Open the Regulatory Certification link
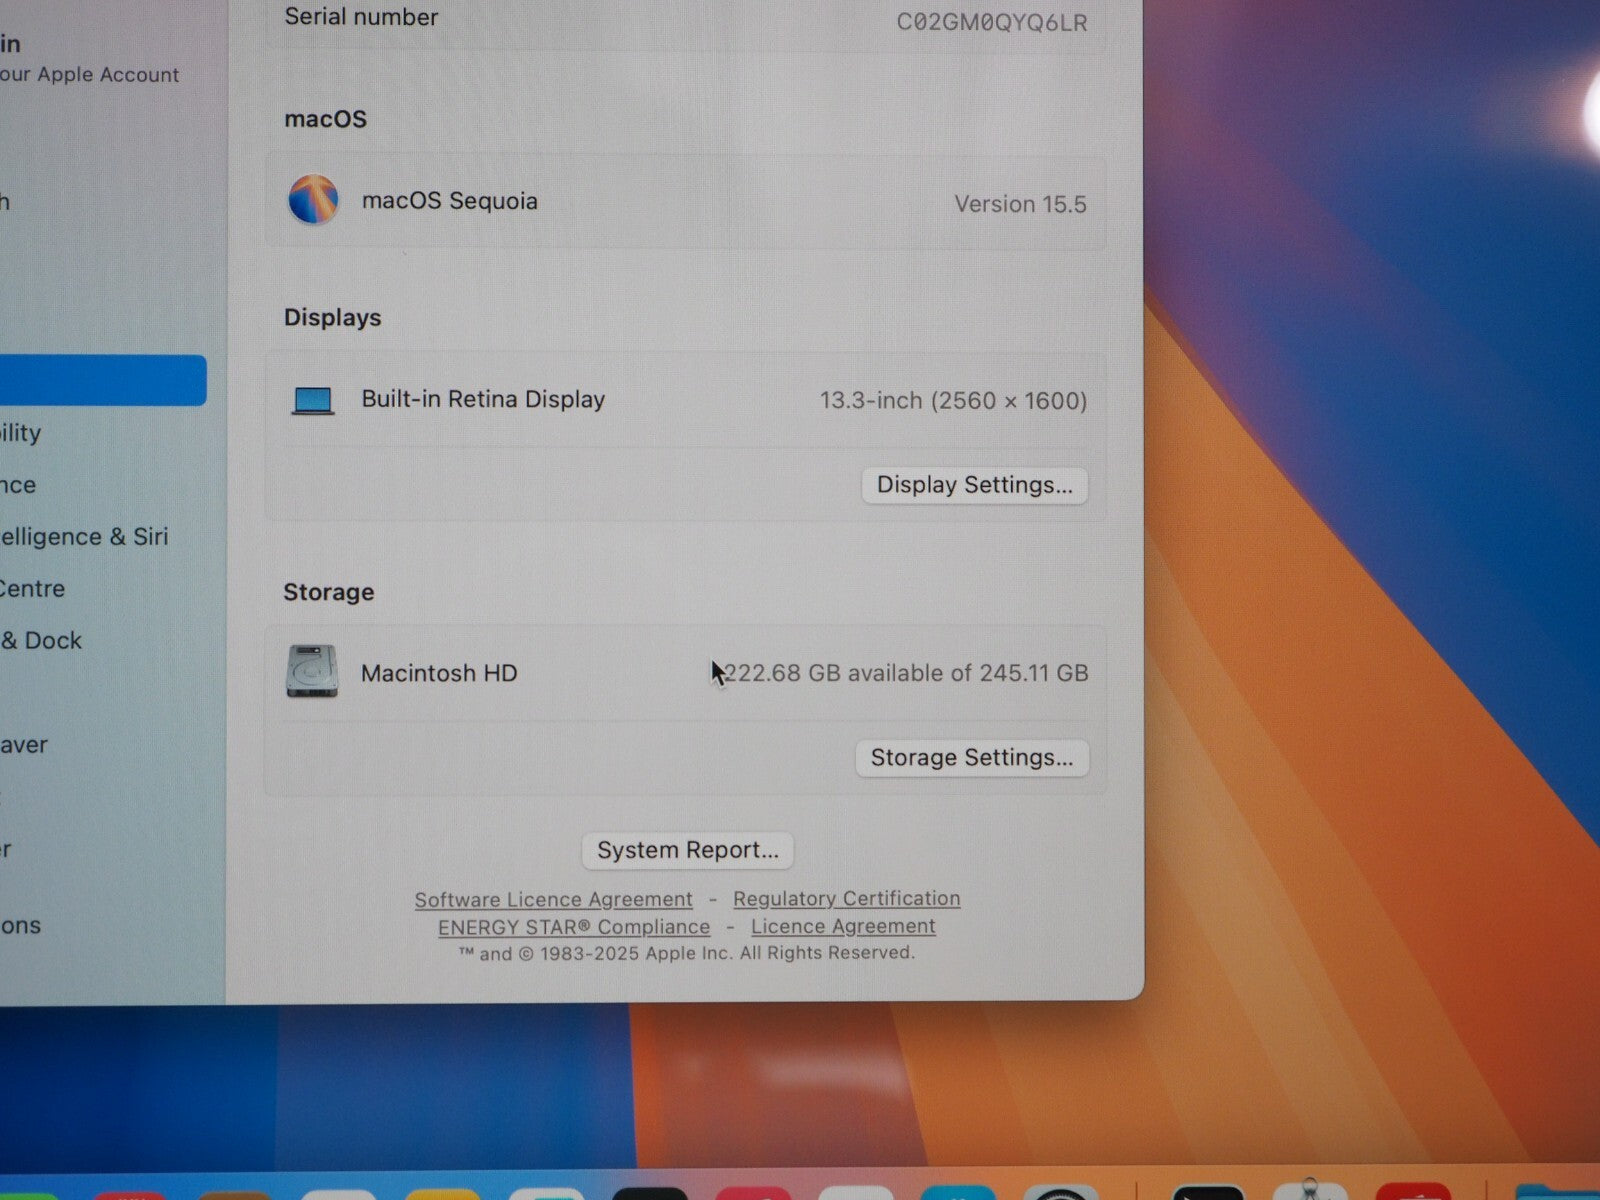Screen dimensions: 1600x1200 (x=846, y=898)
